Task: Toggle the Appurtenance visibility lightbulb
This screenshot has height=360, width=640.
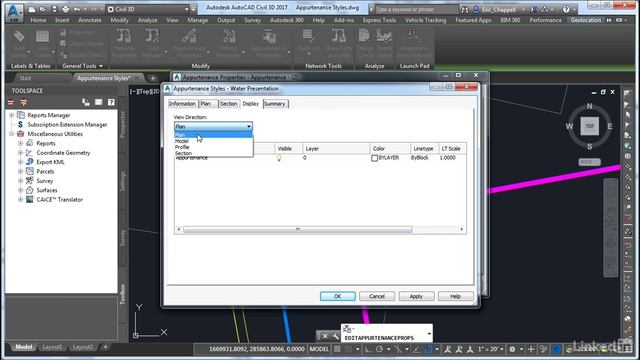Action: (279, 158)
